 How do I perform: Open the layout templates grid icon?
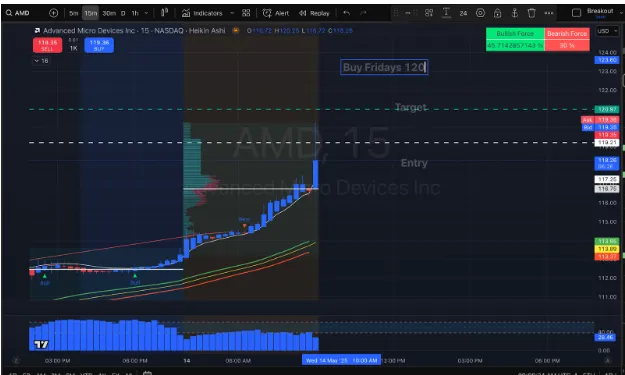click(x=246, y=13)
